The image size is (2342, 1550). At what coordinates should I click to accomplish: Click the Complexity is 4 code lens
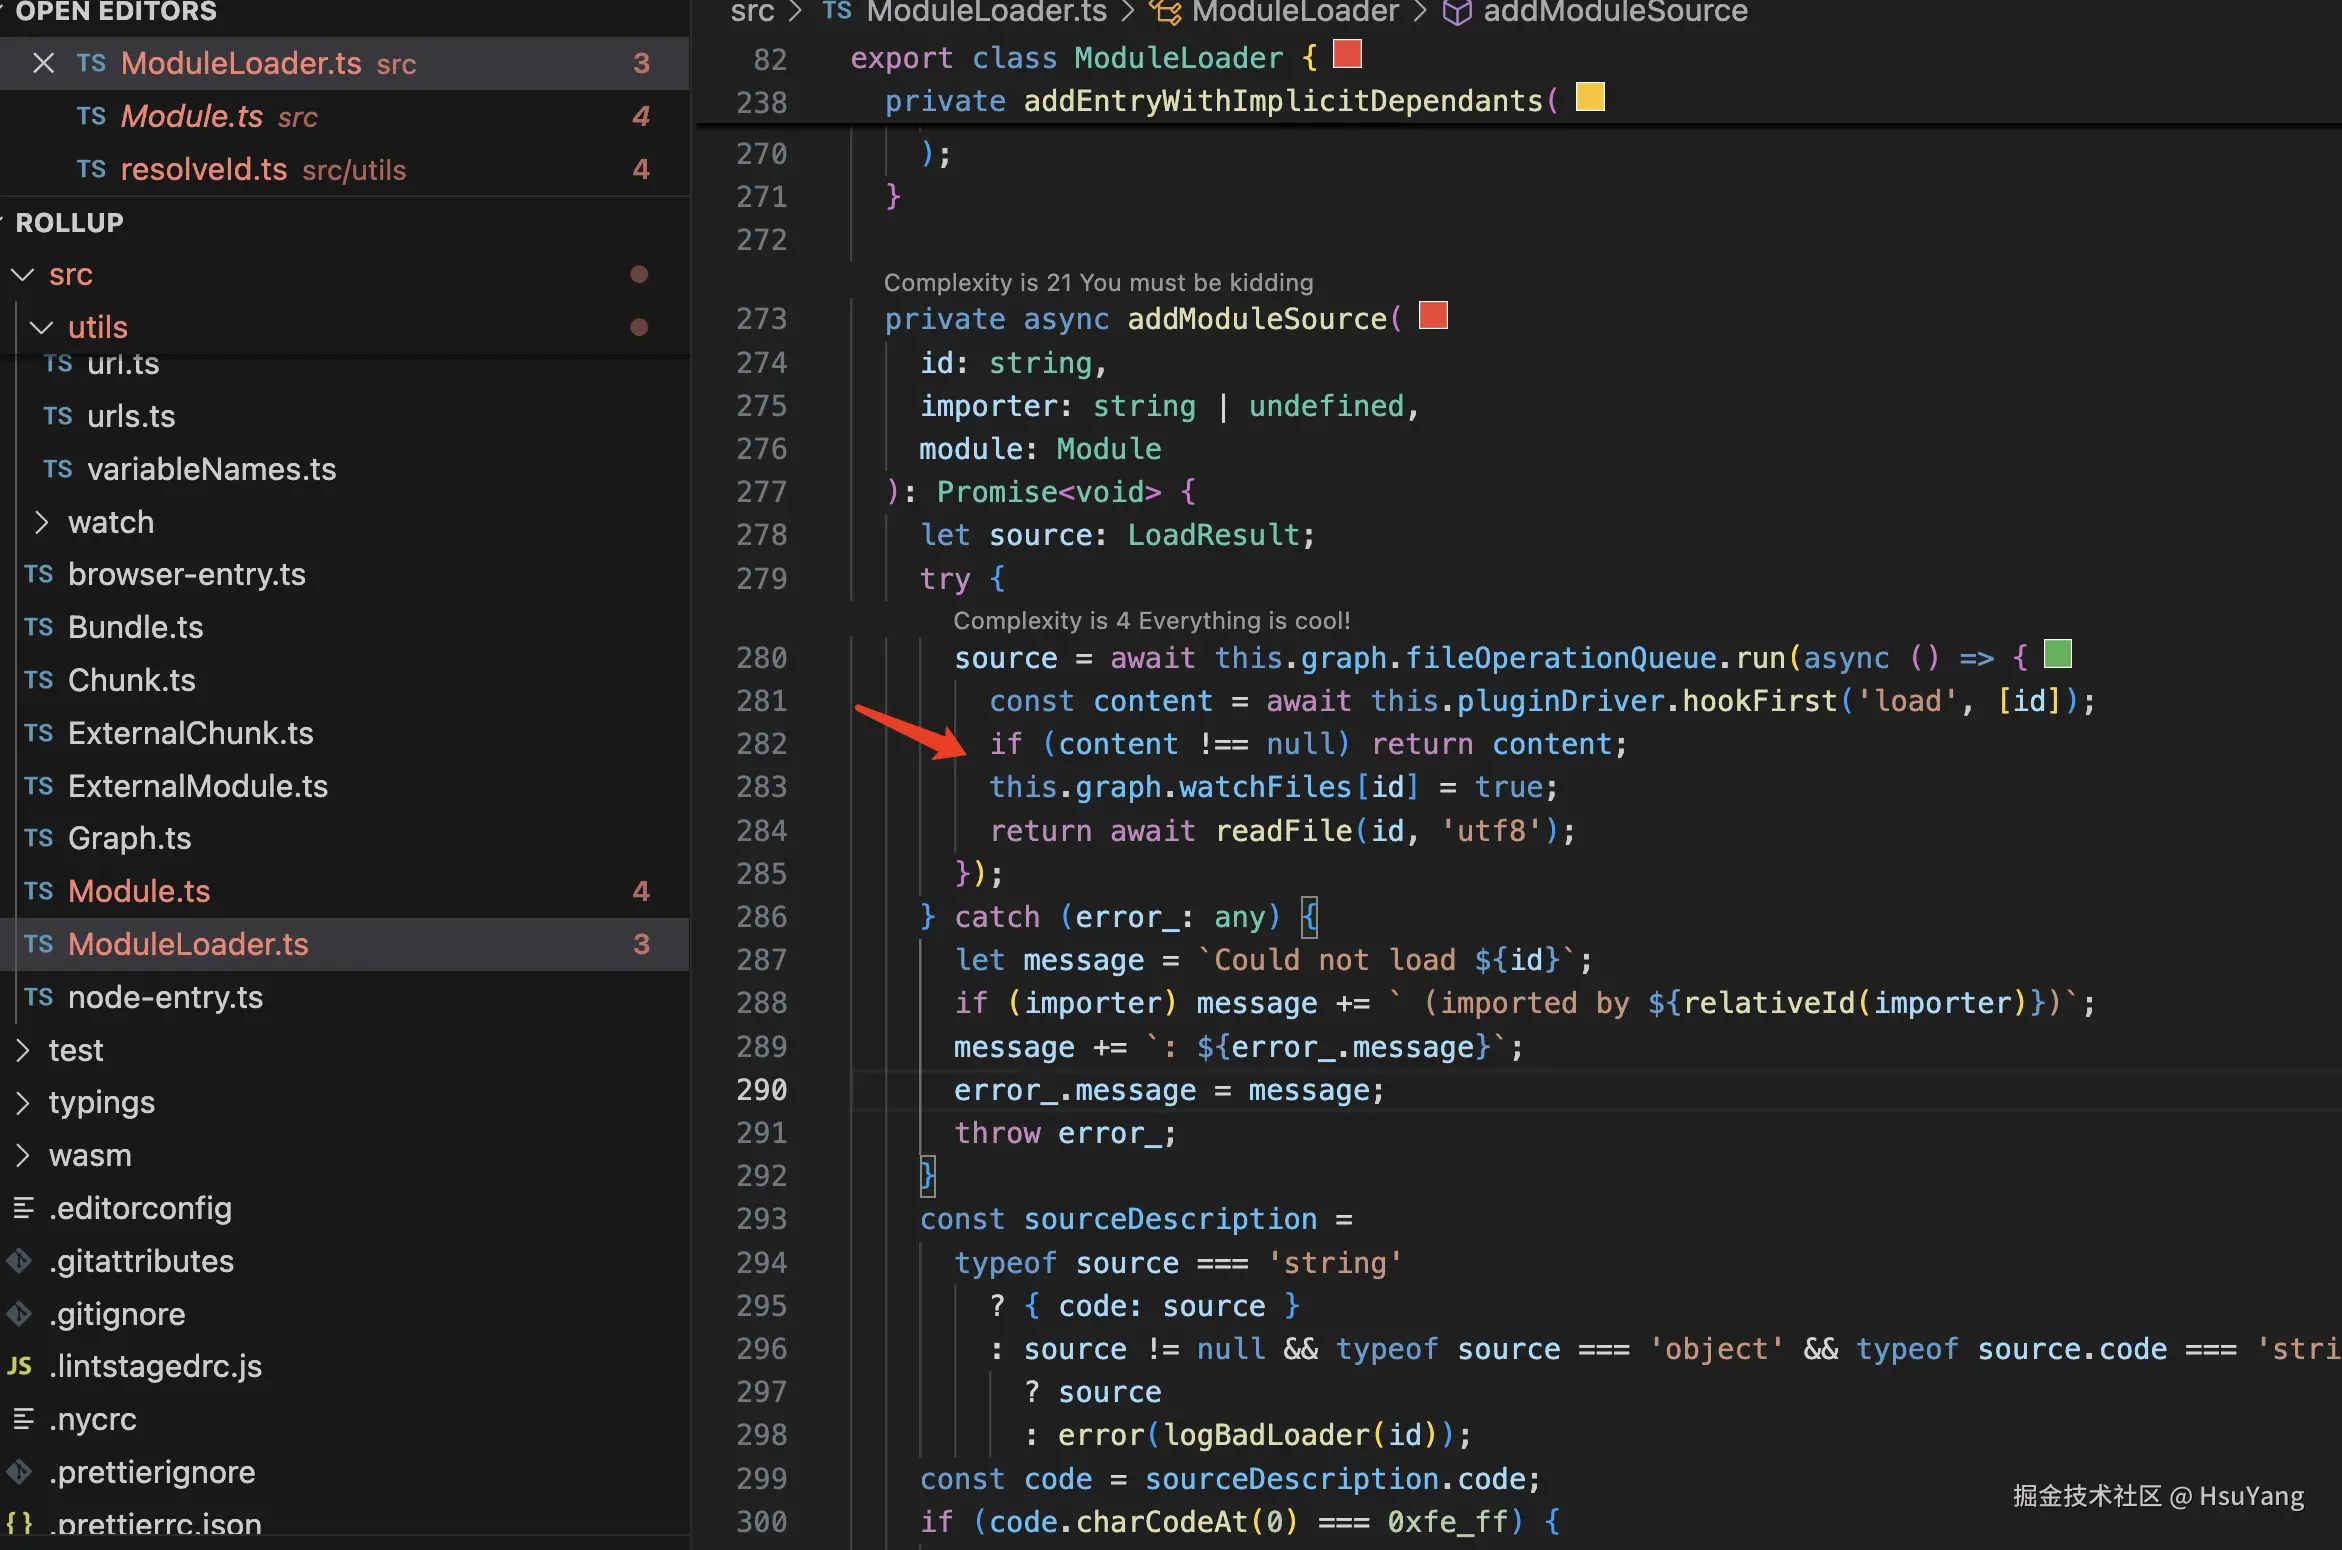(x=1150, y=621)
